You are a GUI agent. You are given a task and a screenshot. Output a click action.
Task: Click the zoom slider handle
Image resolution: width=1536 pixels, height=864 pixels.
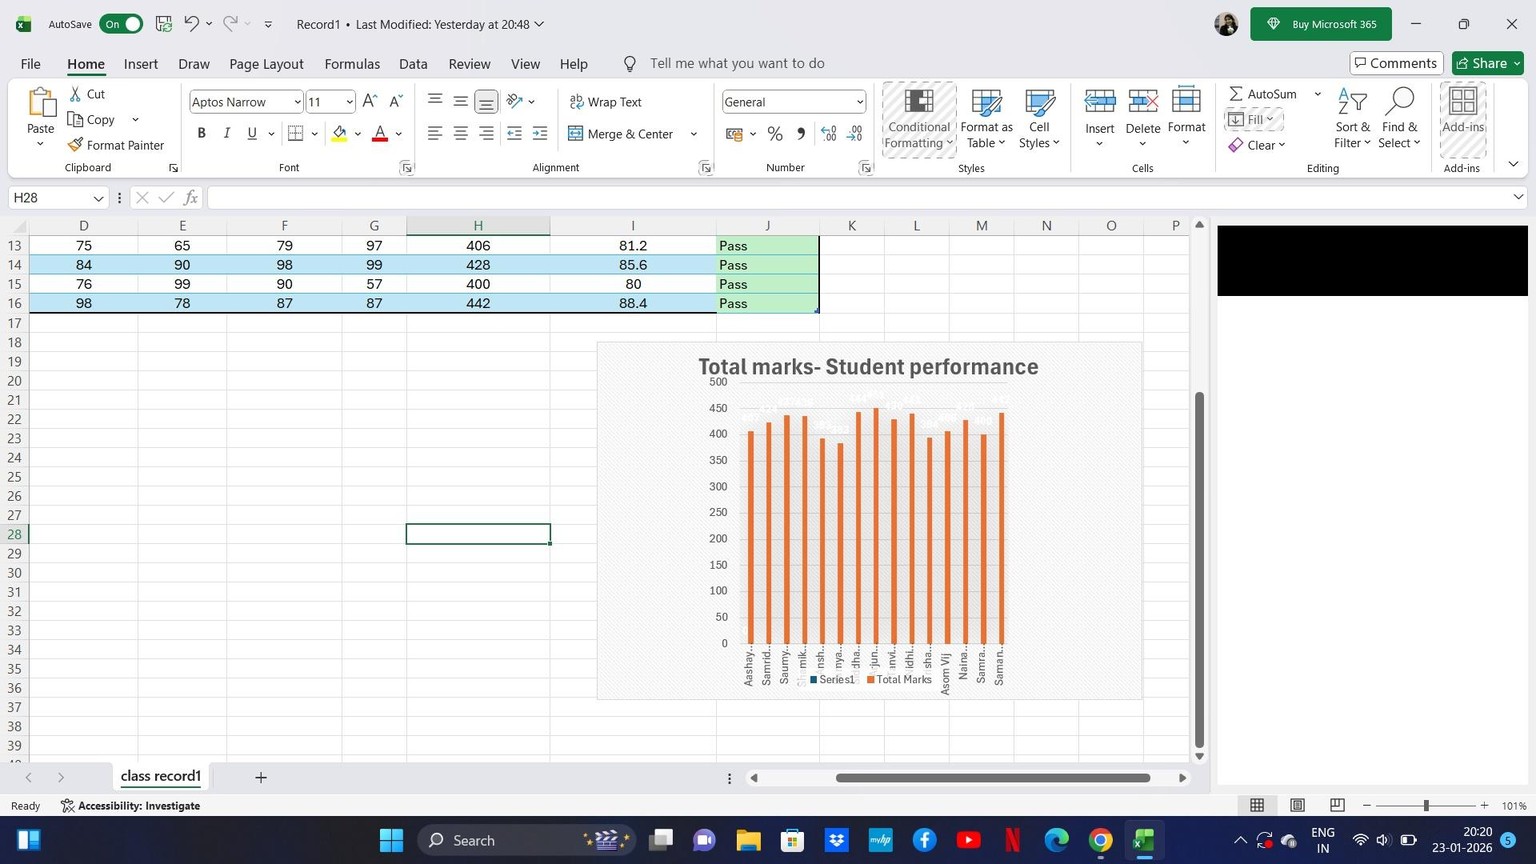(x=1426, y=805)
